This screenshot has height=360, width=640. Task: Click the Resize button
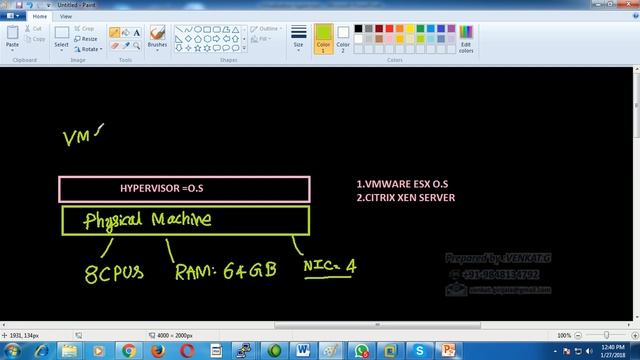86,39
